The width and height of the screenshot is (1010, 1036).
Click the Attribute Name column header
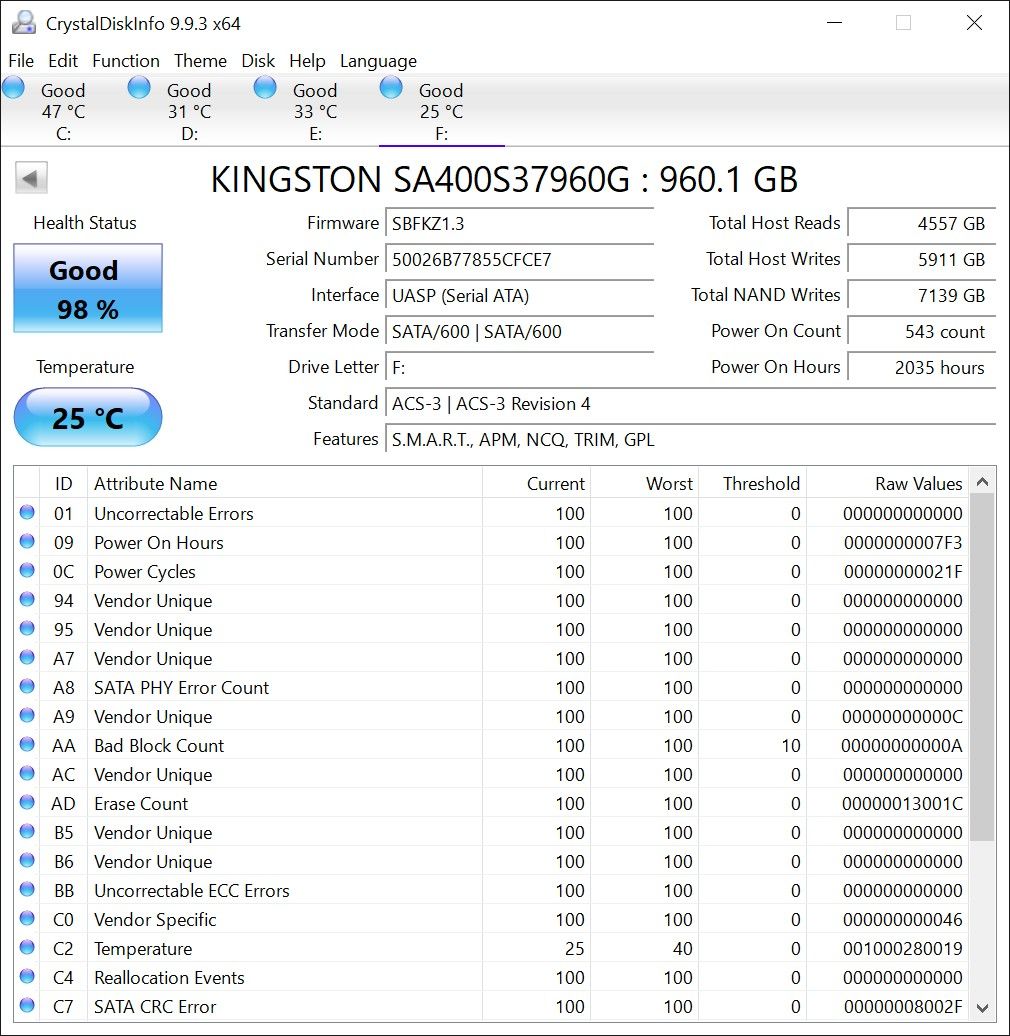click(285, 484)
